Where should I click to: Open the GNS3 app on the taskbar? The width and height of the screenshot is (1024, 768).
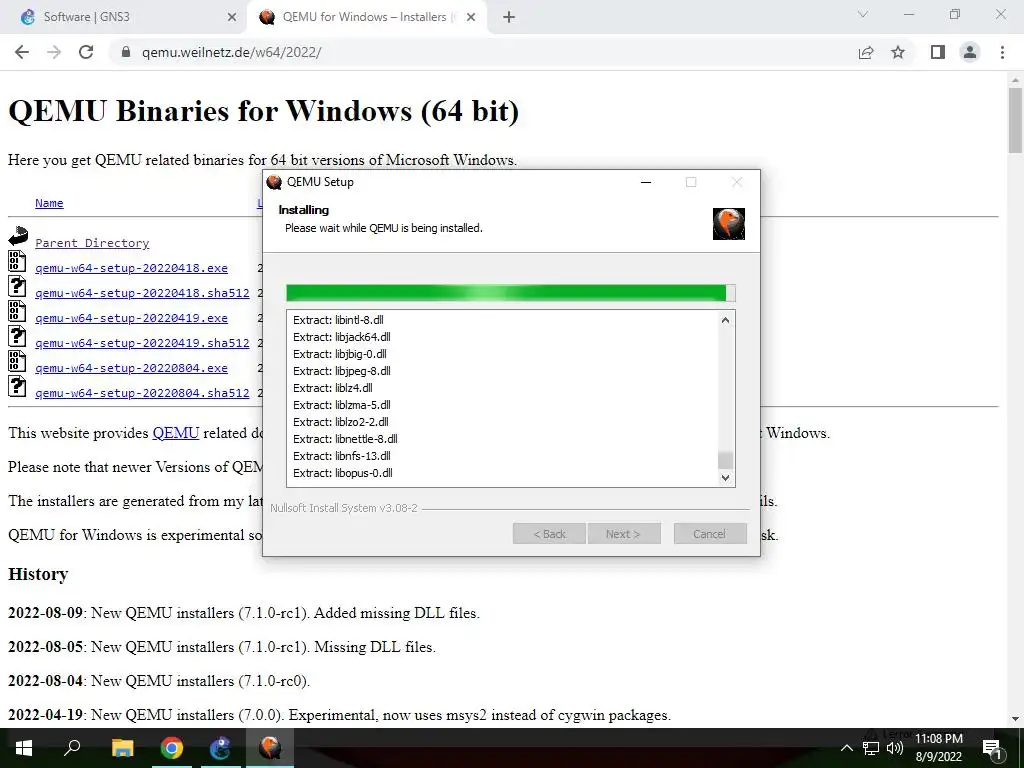221,748
